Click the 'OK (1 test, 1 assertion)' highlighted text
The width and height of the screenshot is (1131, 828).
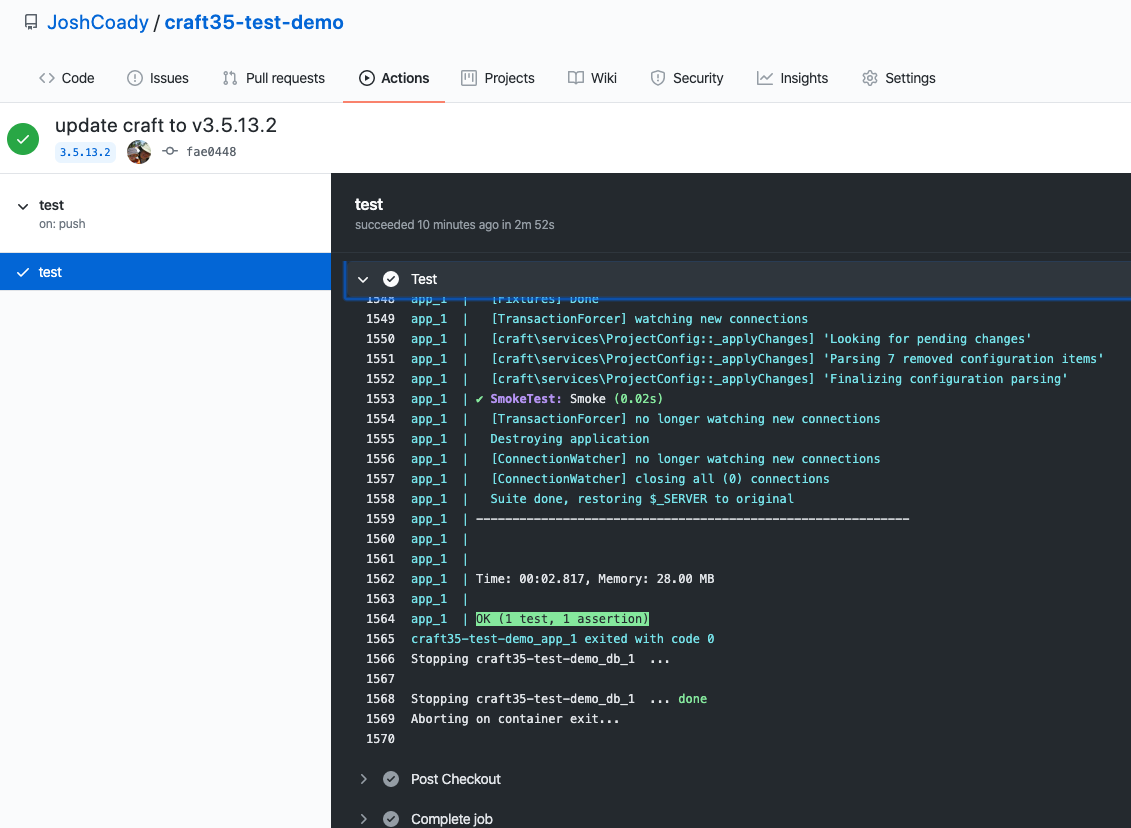(563, 619)
